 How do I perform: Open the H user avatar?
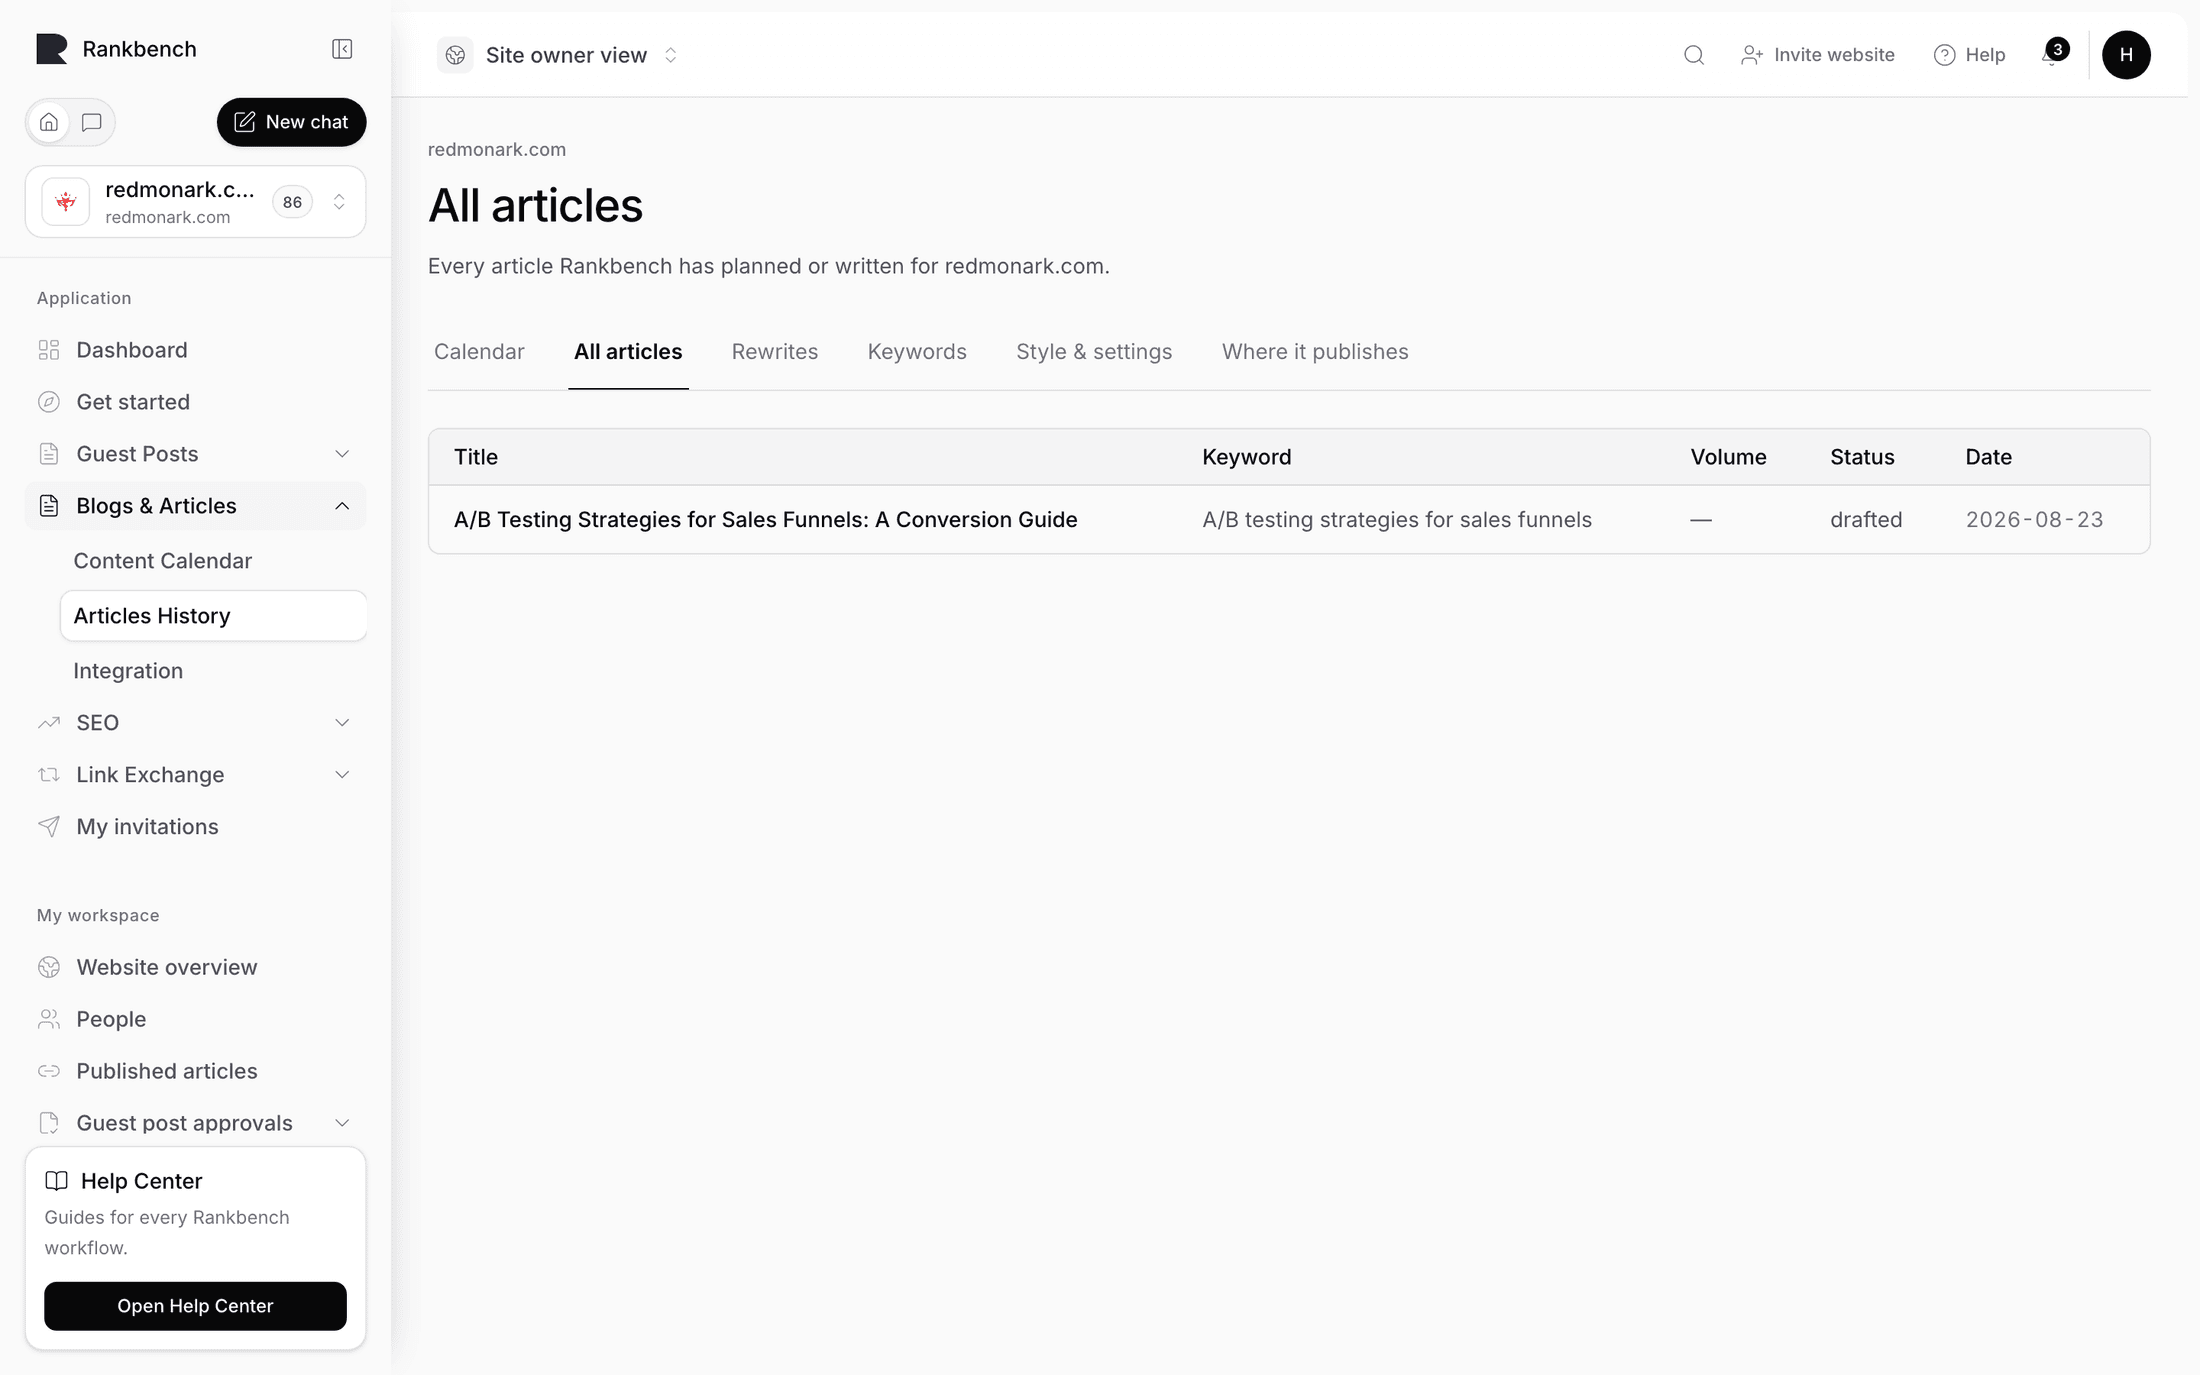click(2126, 55)
